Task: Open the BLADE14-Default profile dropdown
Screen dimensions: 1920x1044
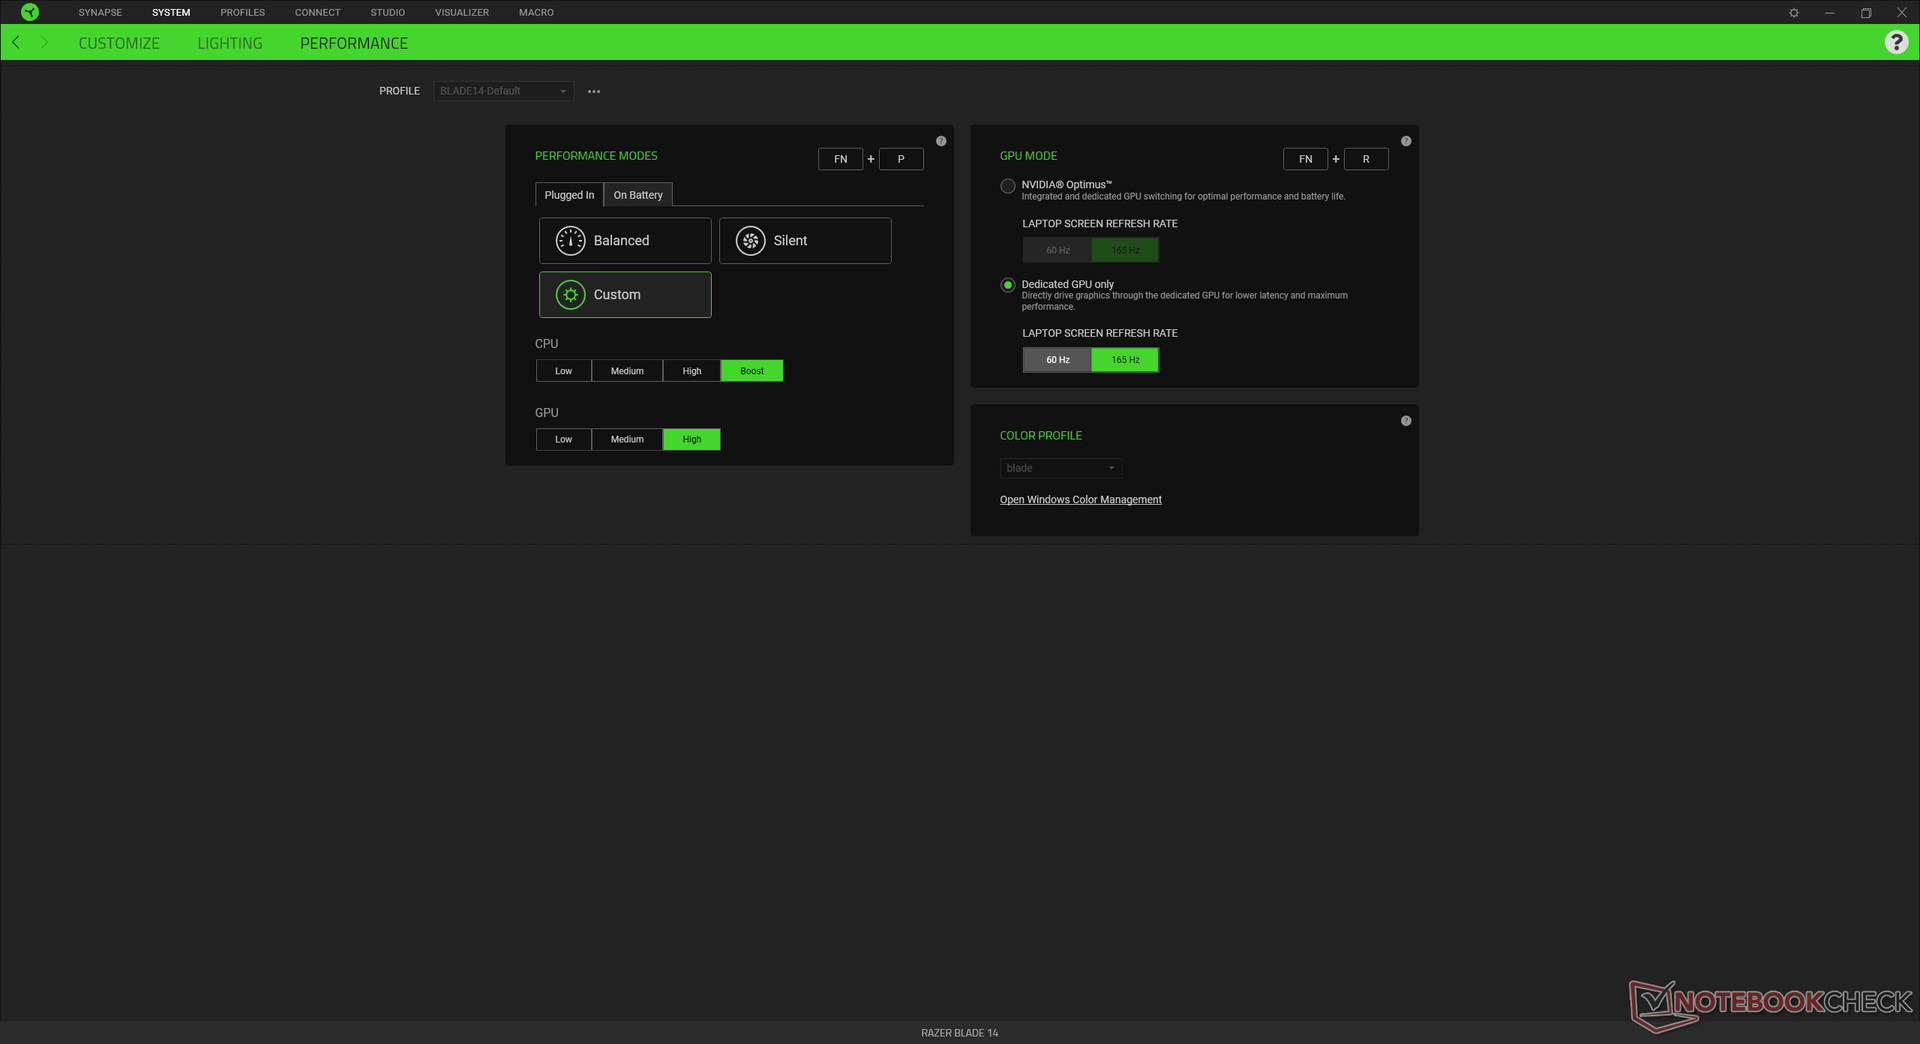Action: point(504,91)
